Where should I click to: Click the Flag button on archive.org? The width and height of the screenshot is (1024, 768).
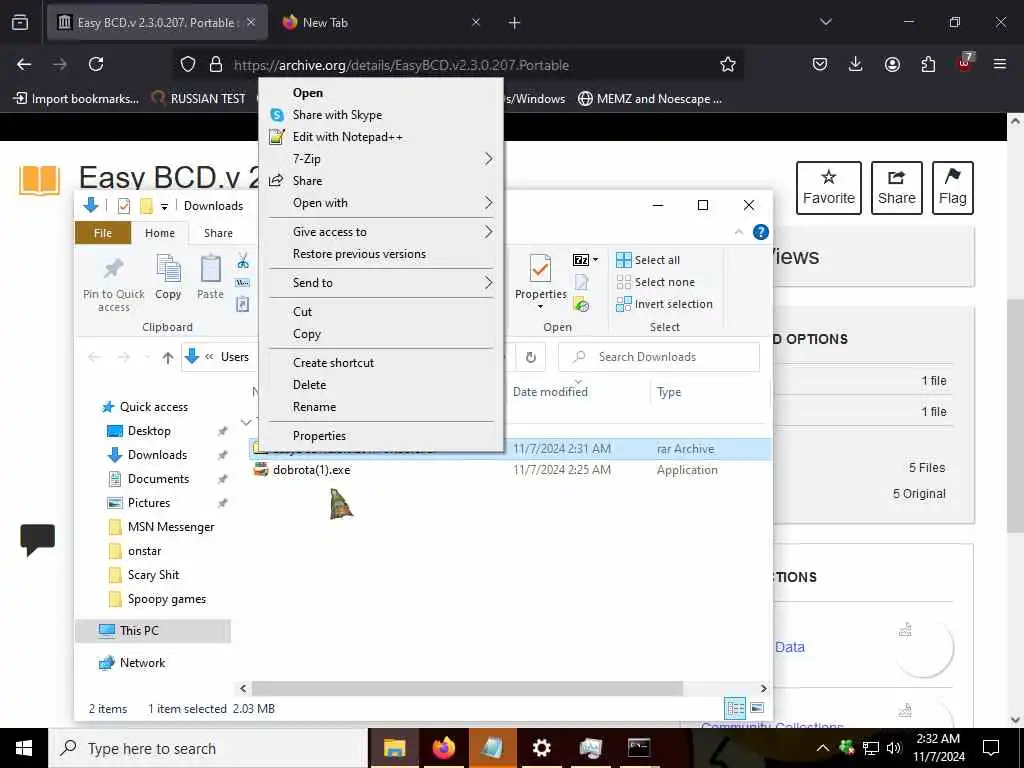click(x=952, y=188)
